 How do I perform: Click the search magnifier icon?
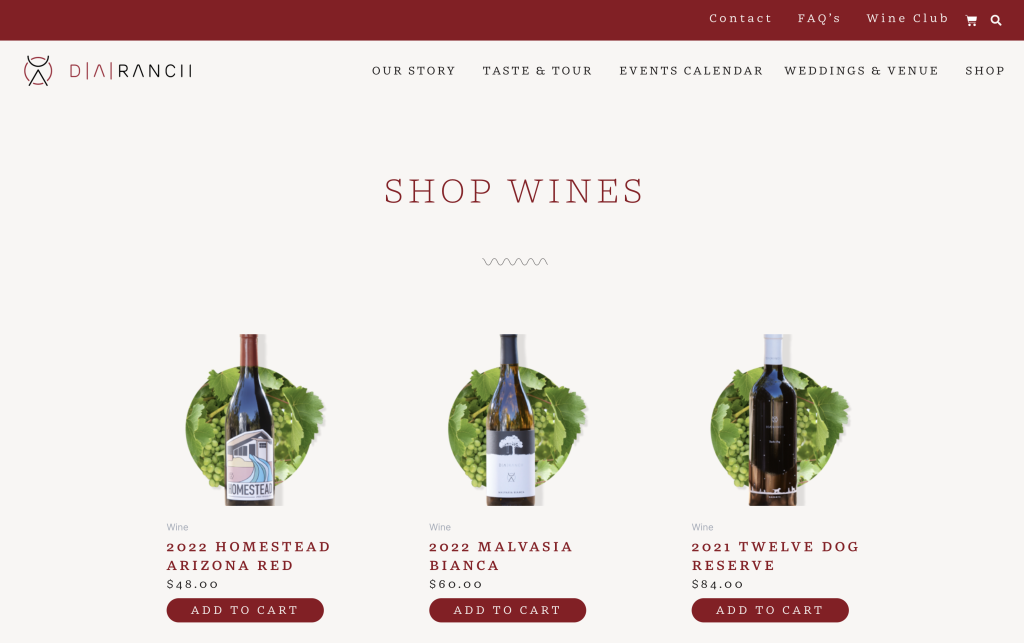point(996,20)
